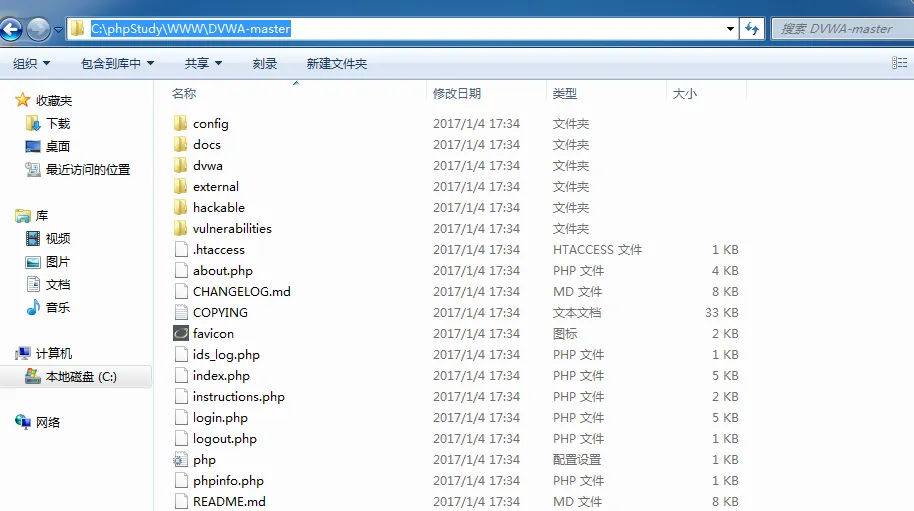Image resolution: width=914 pixels, height=511 pixels.
Task: Open the 视频 library
Action: pos(58,238)
